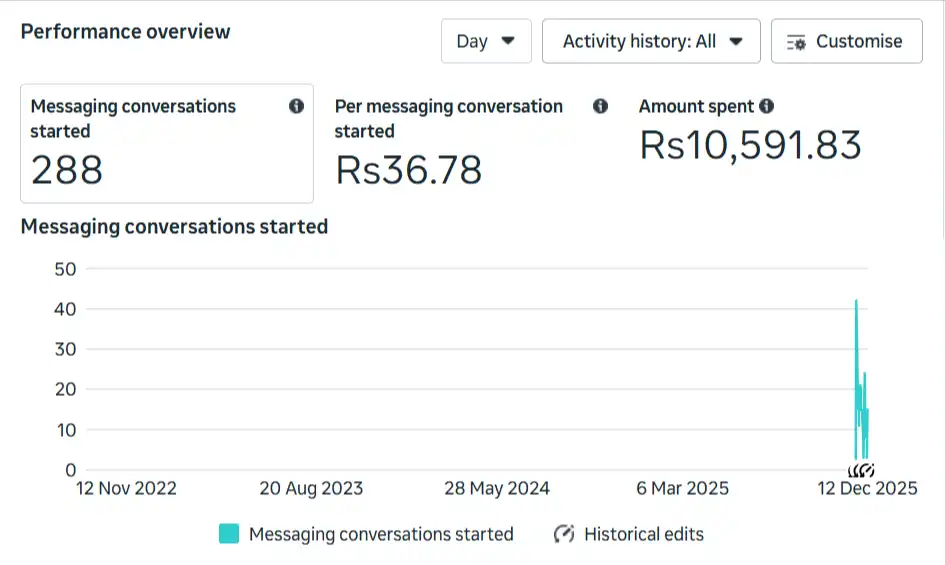
Task: Click the teal legend colour swatch
Action: click(229, 534)
